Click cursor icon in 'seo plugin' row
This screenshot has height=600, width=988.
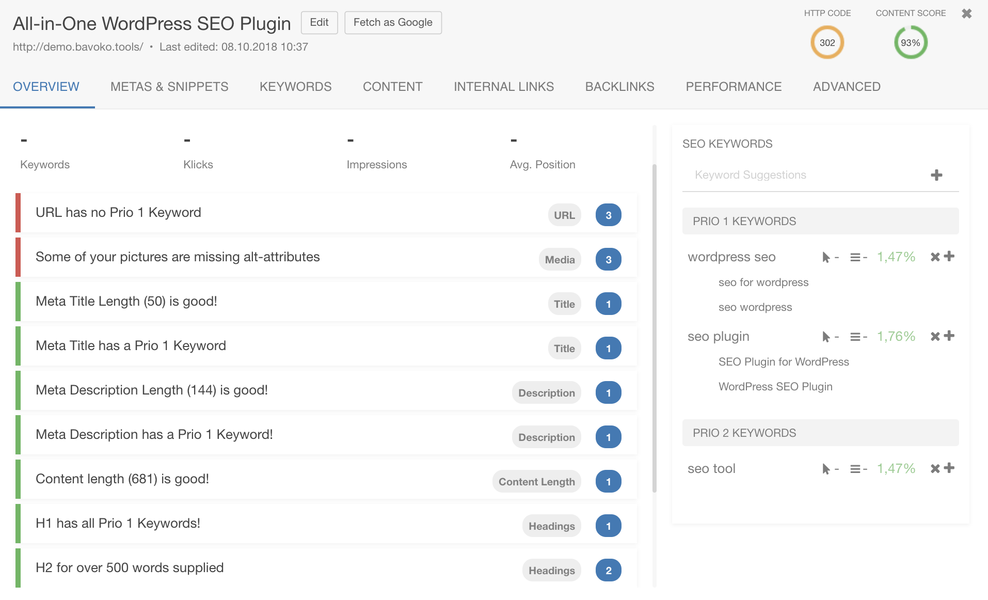(825, 337)
